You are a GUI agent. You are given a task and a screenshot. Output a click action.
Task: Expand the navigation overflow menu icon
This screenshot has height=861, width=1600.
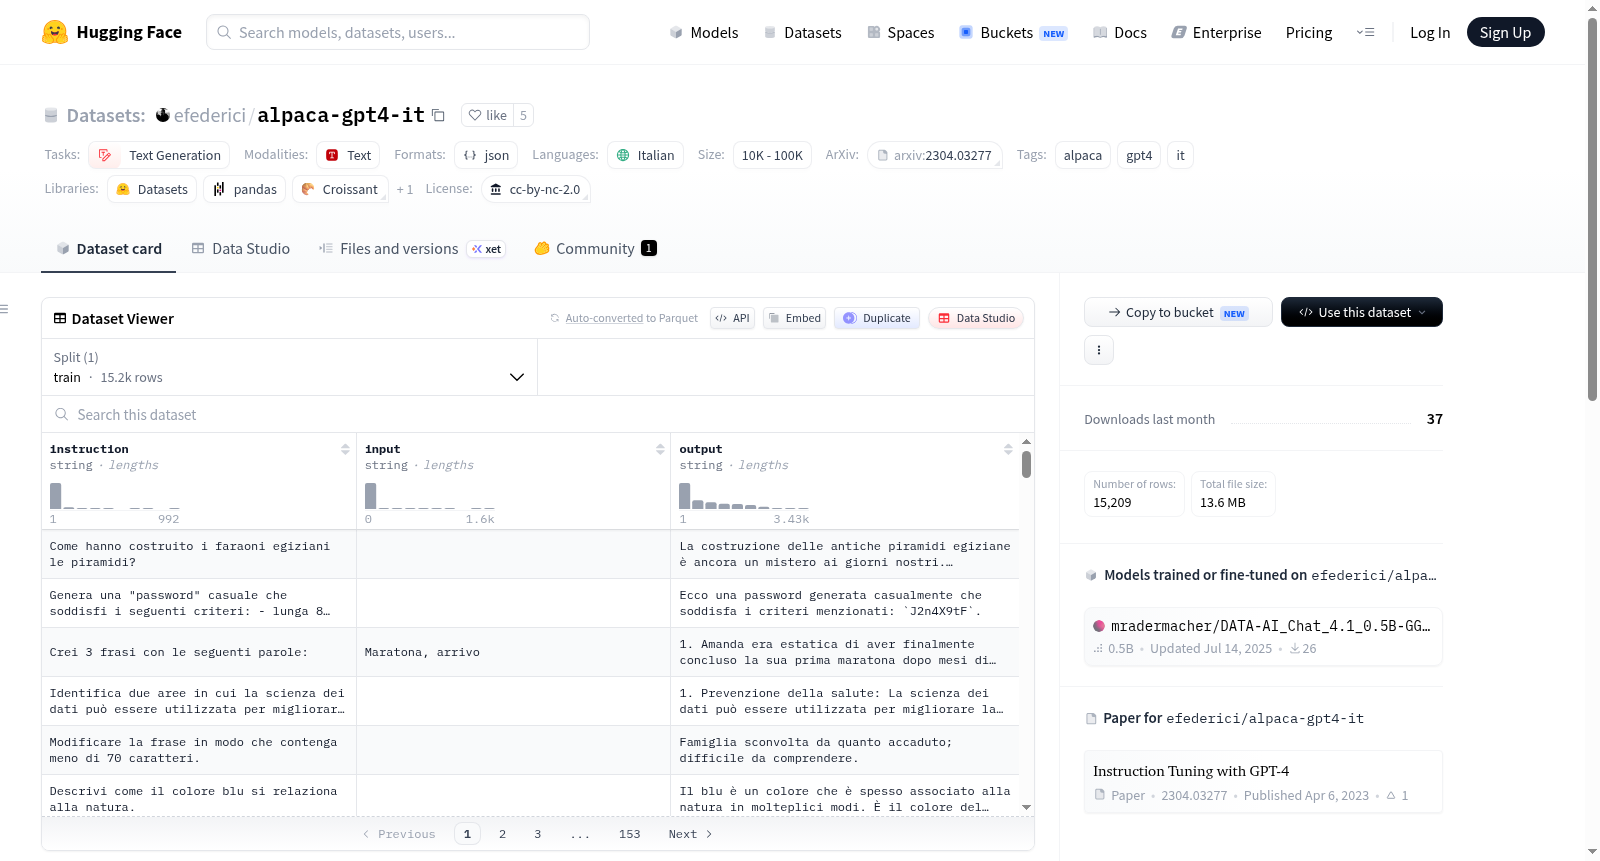click(1365, 32)
